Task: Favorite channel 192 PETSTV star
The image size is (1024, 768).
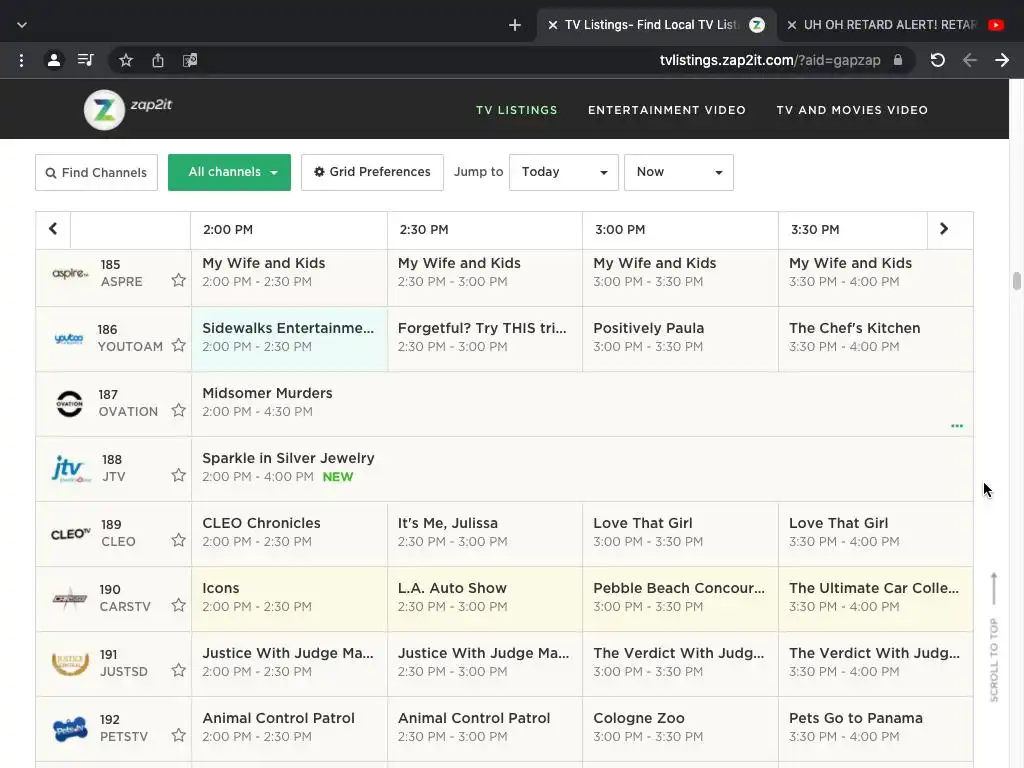Action: point(178,735)
